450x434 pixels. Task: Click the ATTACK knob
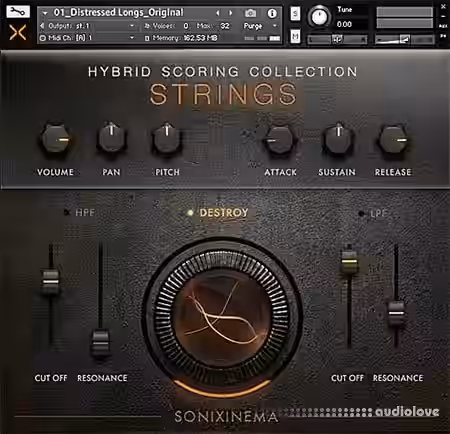(279, 140)
